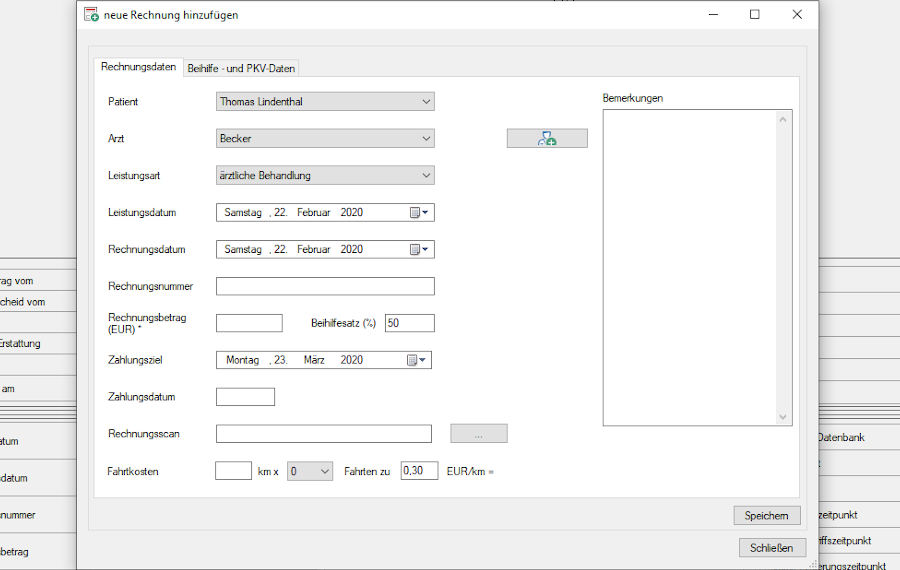Screen dimensions: 900x570
Task: Switch to Beihilfe- und PKV-Daten tab
Action: pos(242,68)
